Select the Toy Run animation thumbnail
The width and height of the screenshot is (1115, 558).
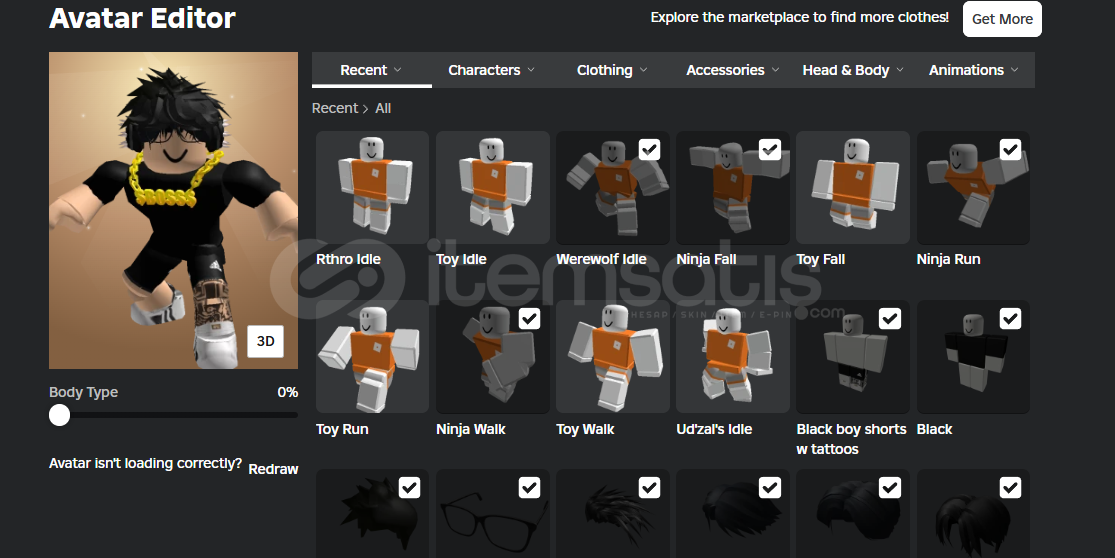[373, 357]
